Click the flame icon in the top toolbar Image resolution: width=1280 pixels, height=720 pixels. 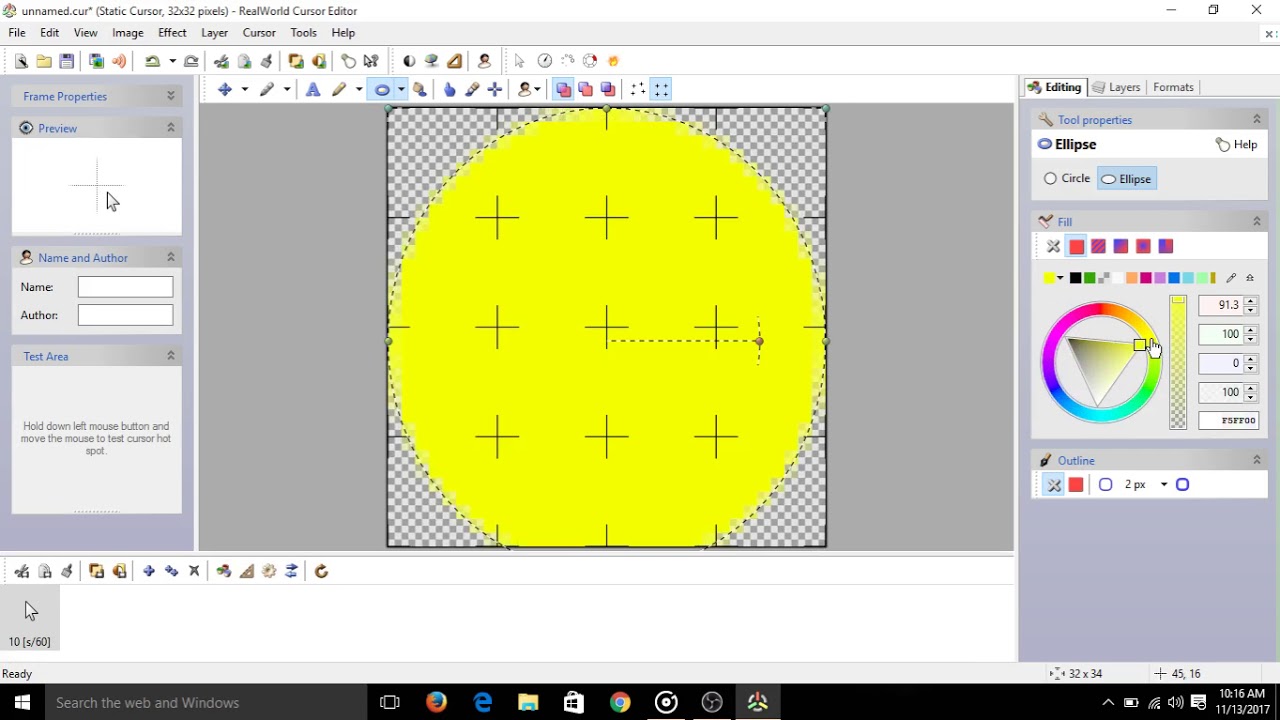[x=613, y=61]
